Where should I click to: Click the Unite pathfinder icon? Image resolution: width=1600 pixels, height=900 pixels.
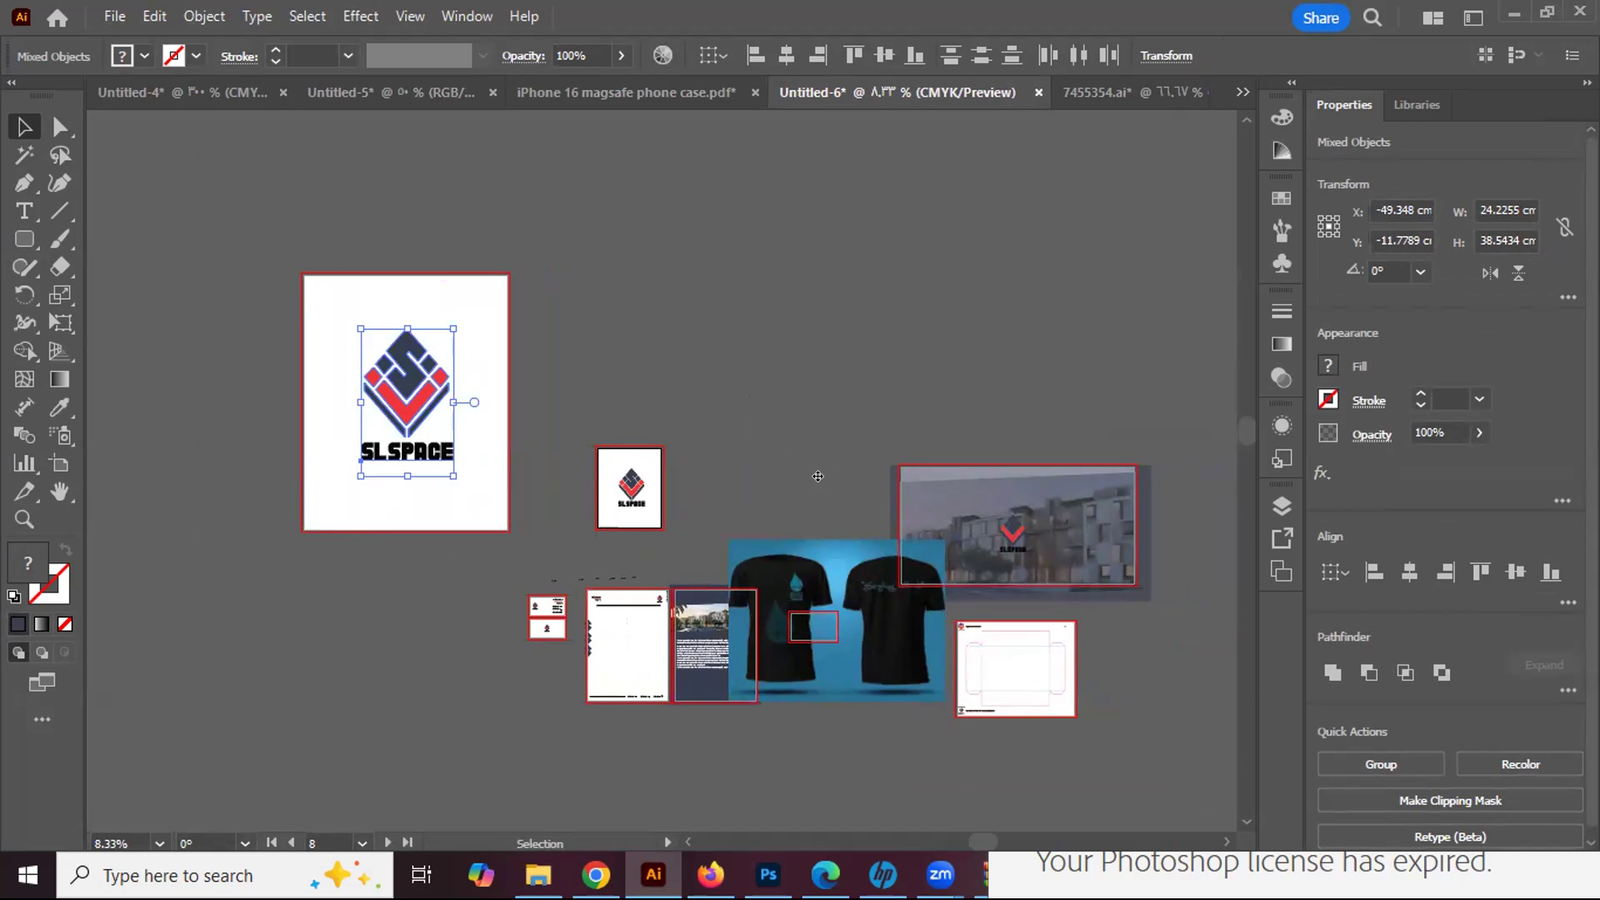[x=1332, y=672]
